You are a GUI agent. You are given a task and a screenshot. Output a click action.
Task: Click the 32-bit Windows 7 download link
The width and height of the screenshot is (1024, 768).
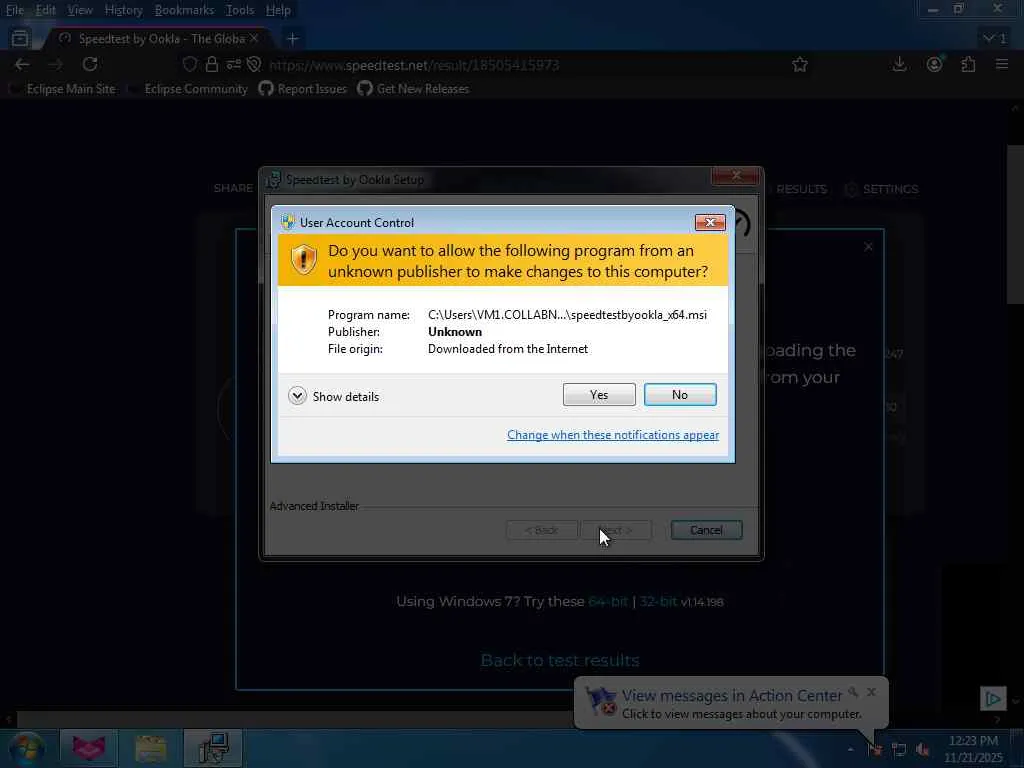(x=658, y=601)
